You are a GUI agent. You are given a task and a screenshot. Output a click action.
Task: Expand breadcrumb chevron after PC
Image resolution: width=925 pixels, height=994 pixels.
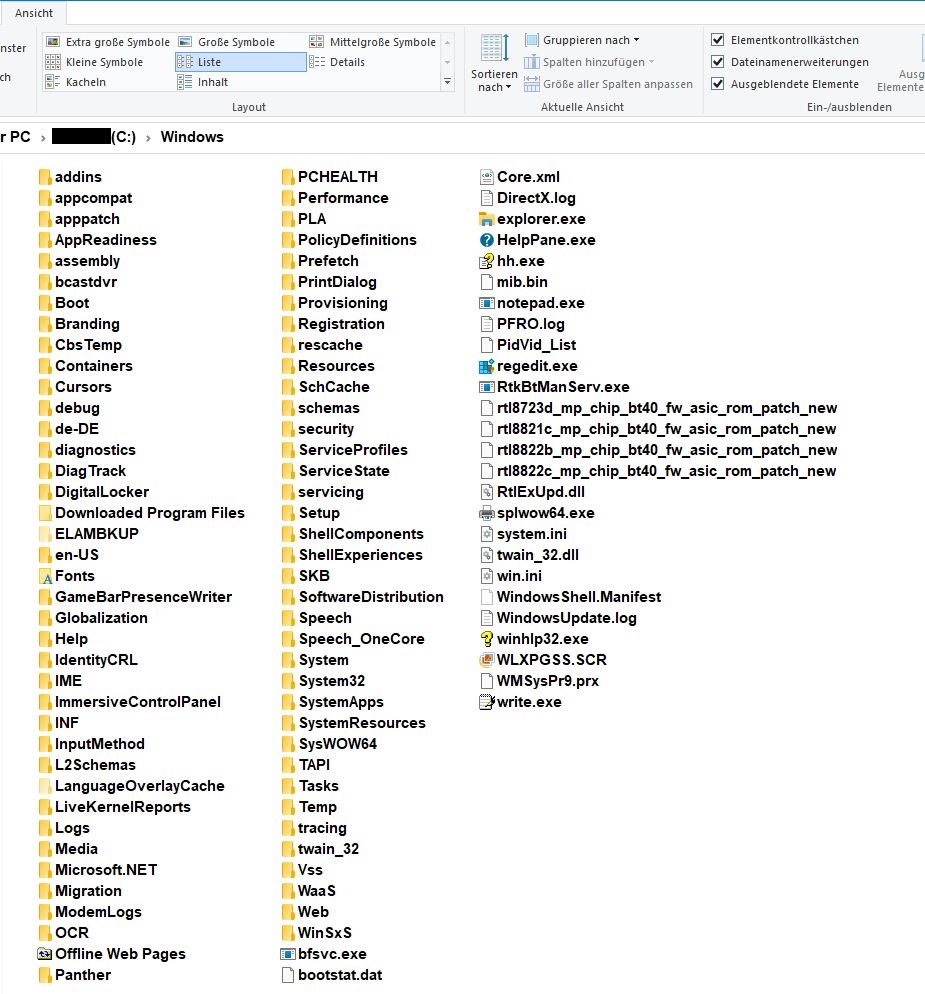click(43, 138)
